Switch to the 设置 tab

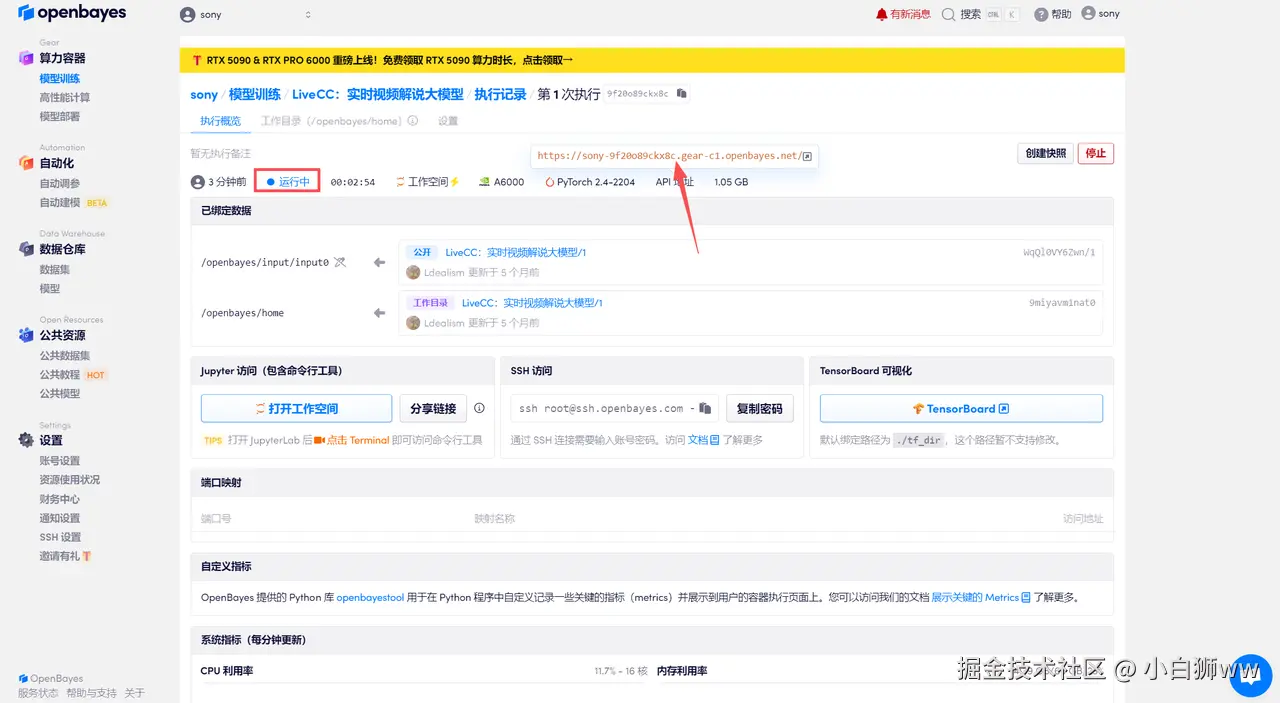pyautogui.click(x=448, y=120)
